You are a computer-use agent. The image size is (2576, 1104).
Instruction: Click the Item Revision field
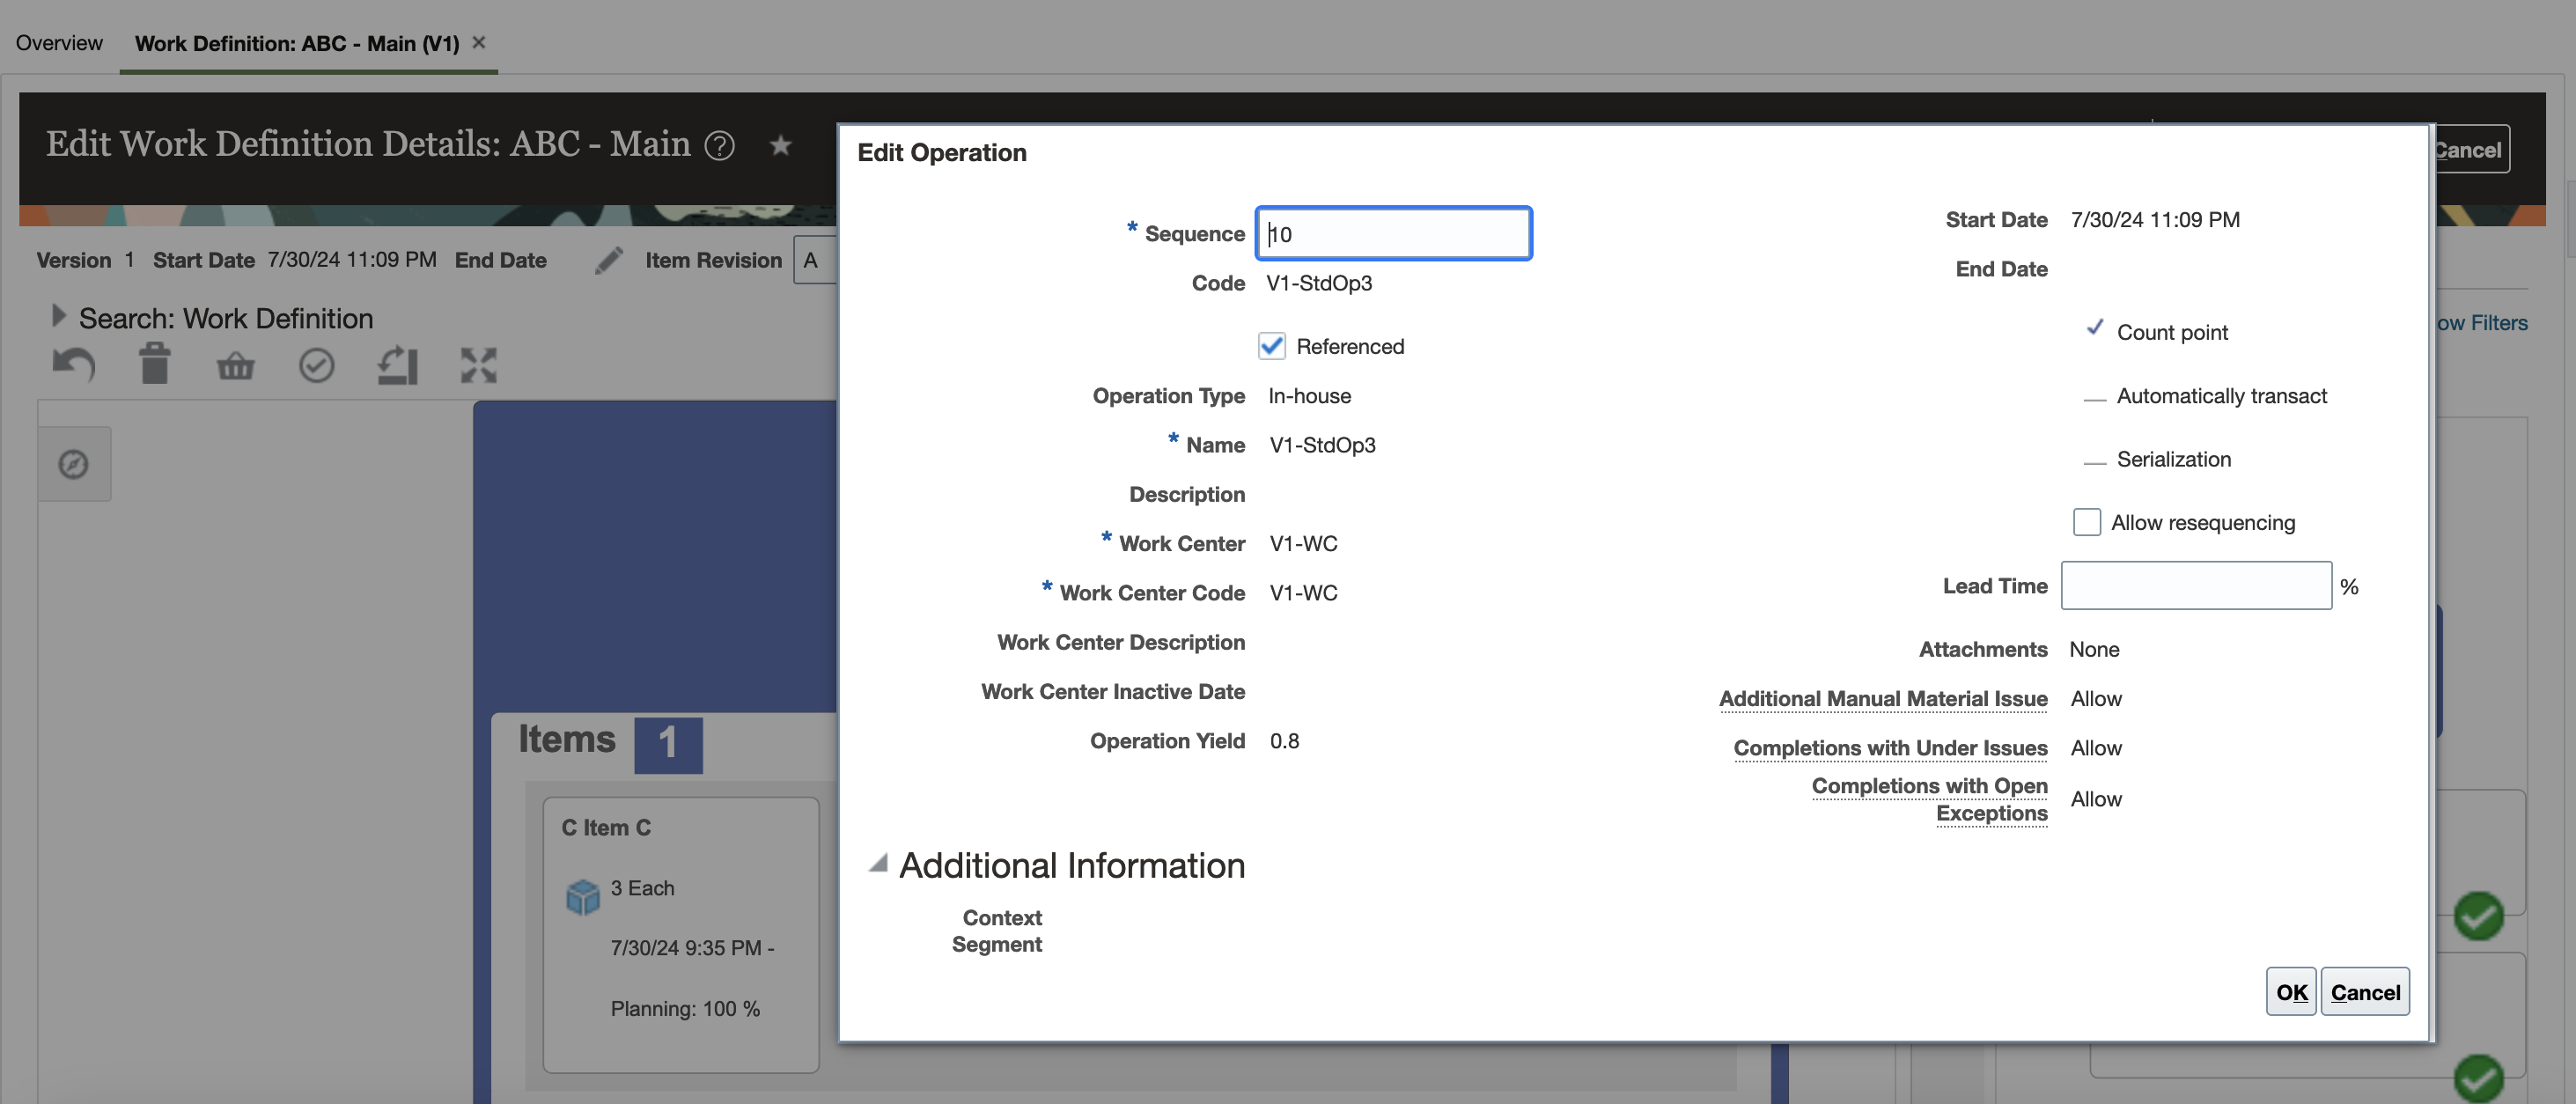click(815, 260)
